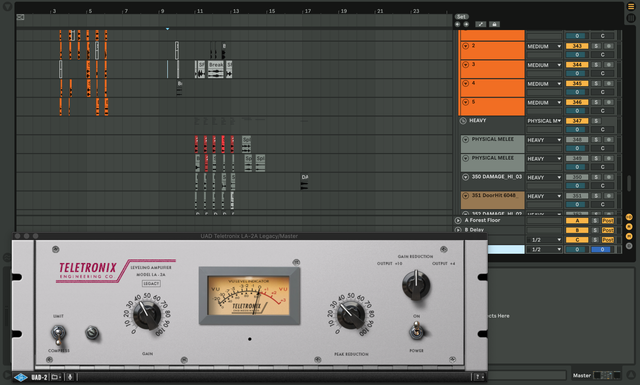The height and width of the screenshot is (385, 640).
Task: Select the Break clip in the arrangement
Action: tap(216, 69)
